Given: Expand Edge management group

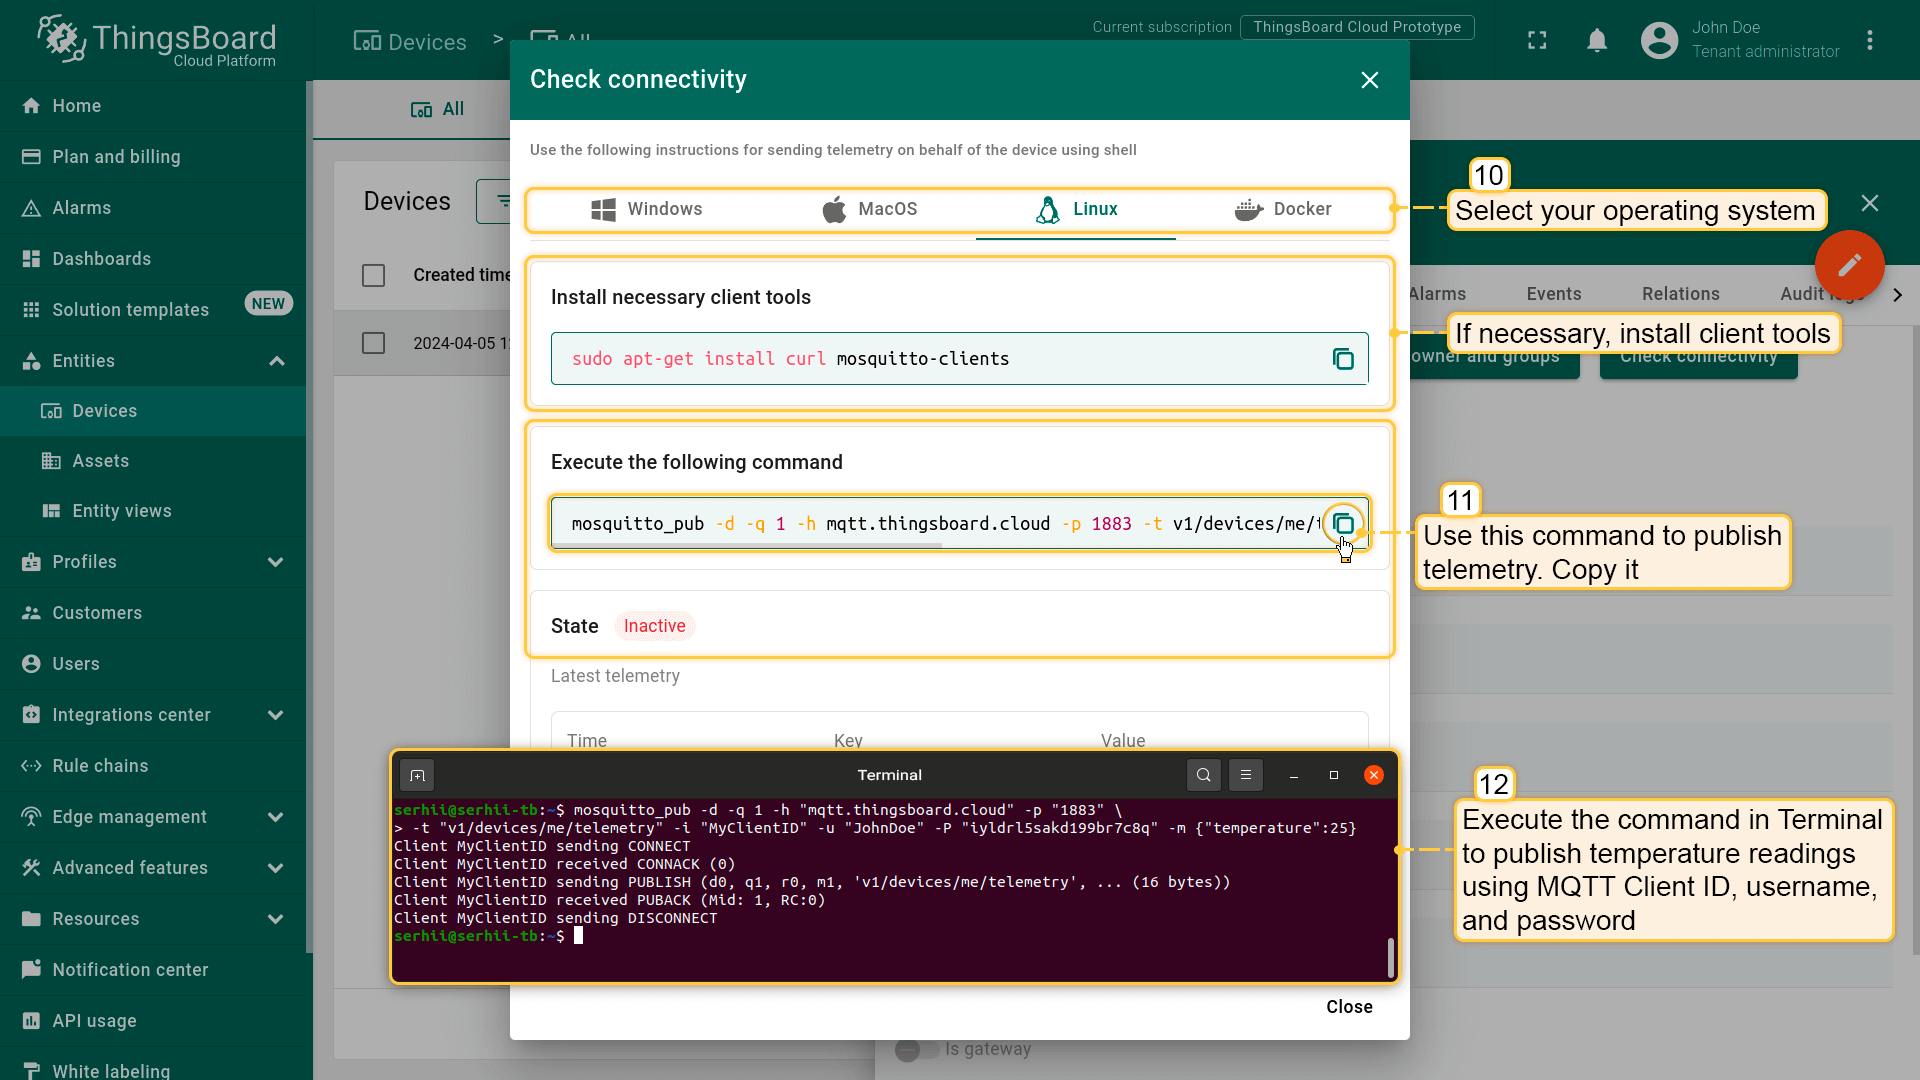Looking at the screenshot, I should point(275,817).
